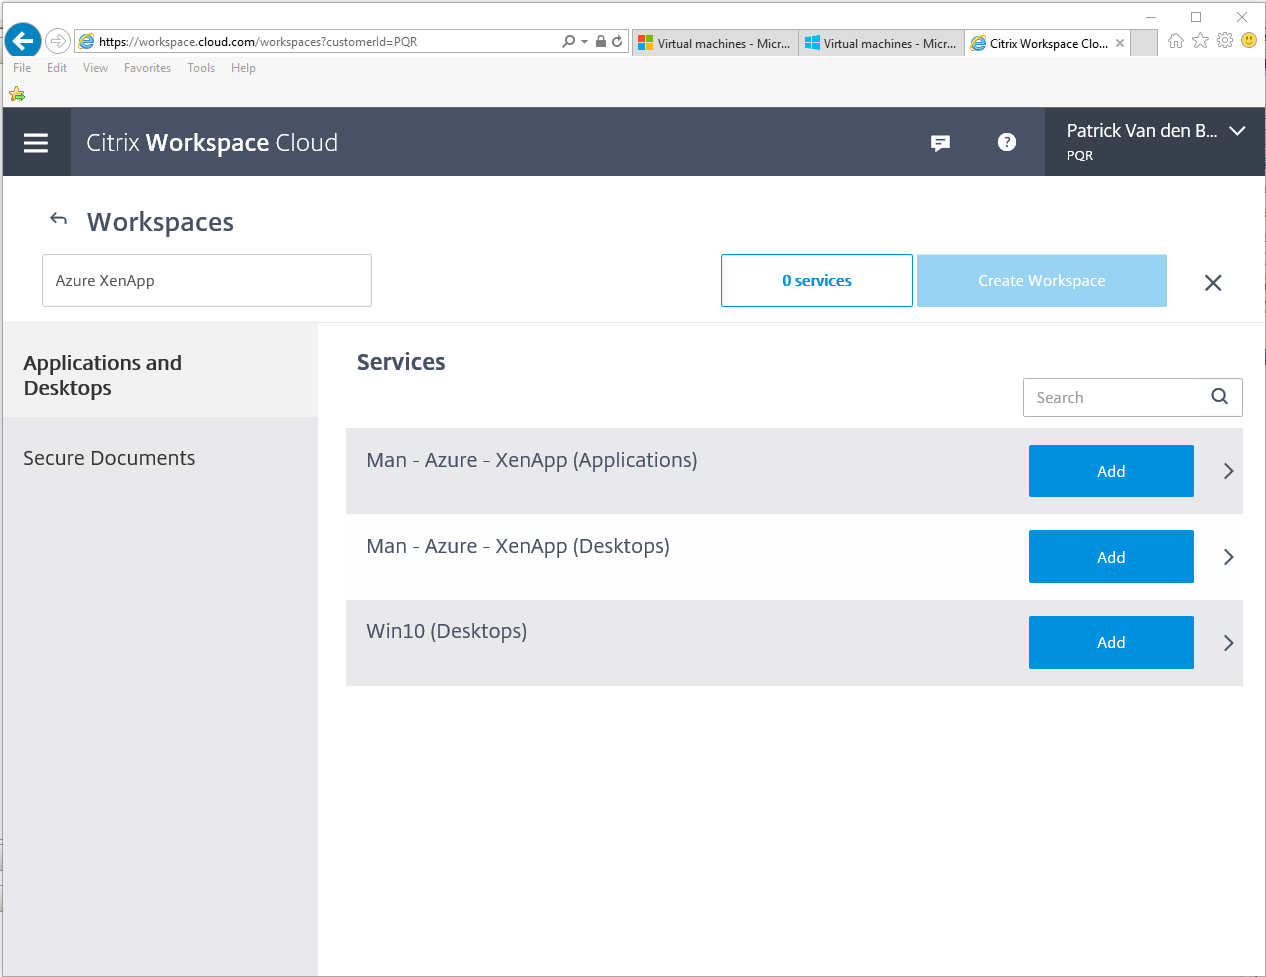1266x977 pixels.
Task: Click the browser back arrow button
Action: [23, 41]
